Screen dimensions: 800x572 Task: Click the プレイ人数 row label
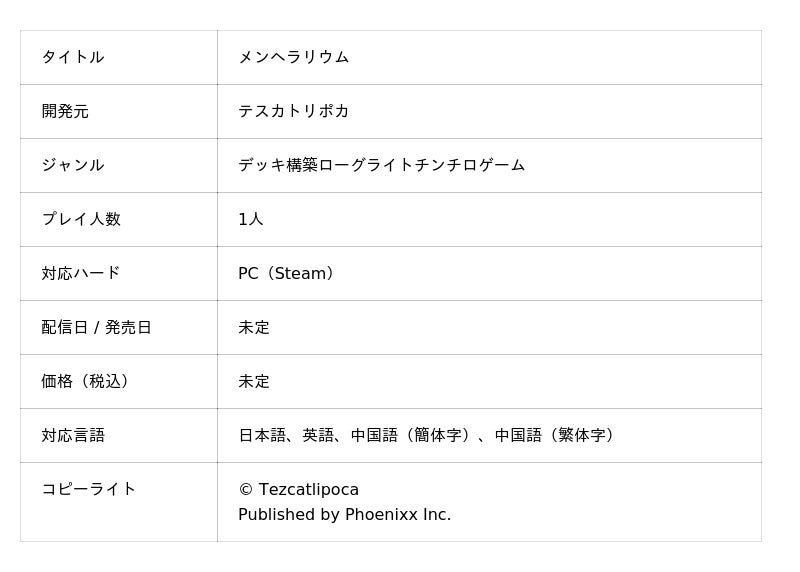click(81, 219)
